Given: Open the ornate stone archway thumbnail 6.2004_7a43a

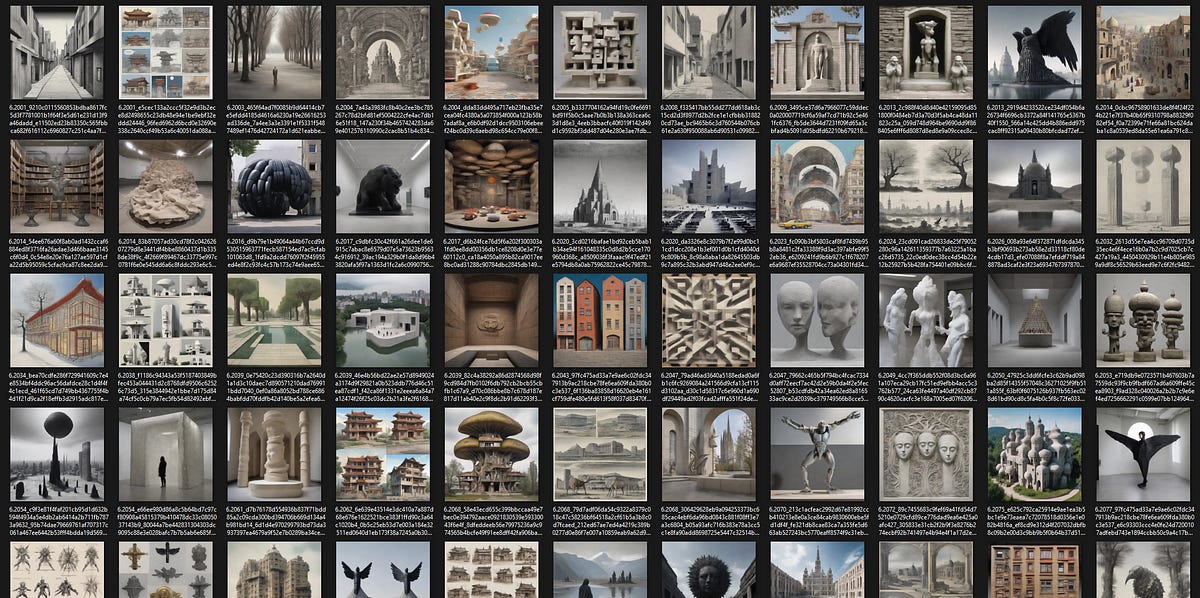Looking at the screenshot, I should pos(382,52).
